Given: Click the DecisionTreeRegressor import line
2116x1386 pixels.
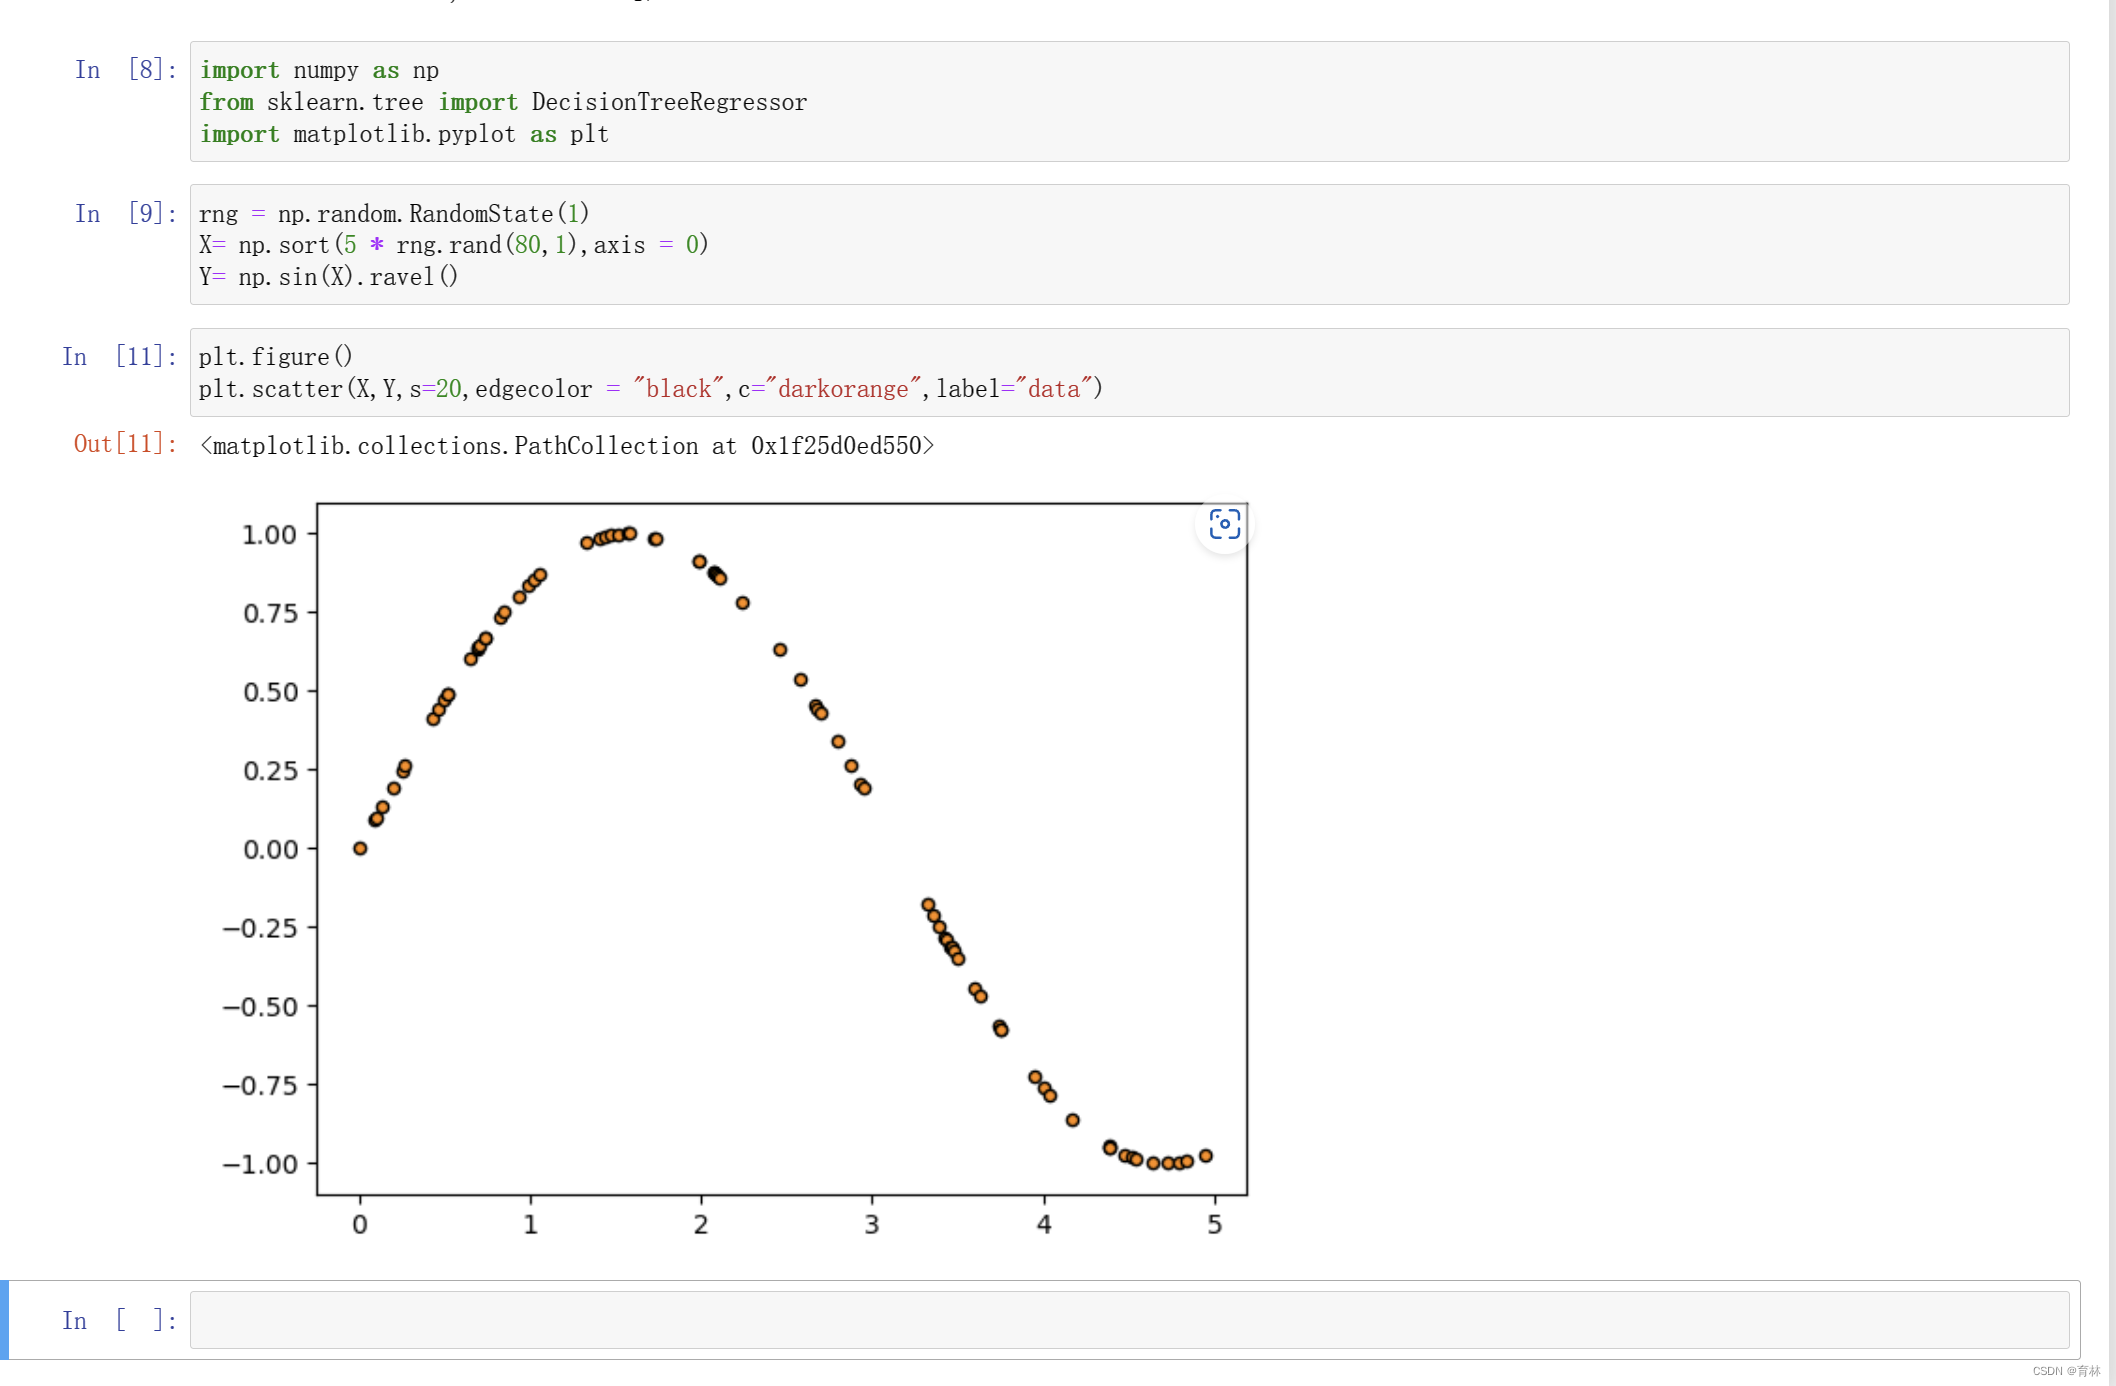Looking at the screenshot, I should click(503, 102).
